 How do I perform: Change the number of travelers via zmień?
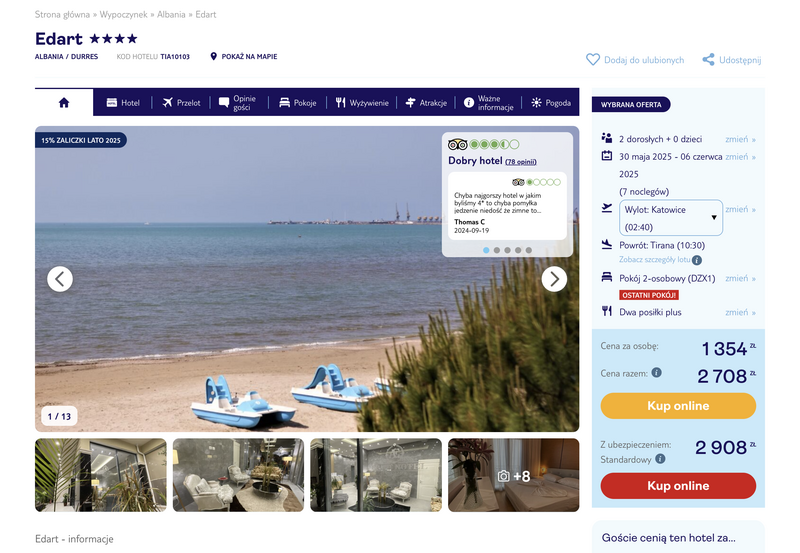740,139
